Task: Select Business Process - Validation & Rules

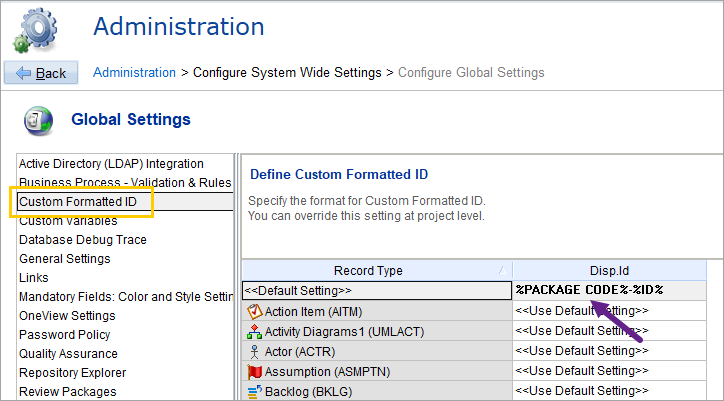Action: 125,182
